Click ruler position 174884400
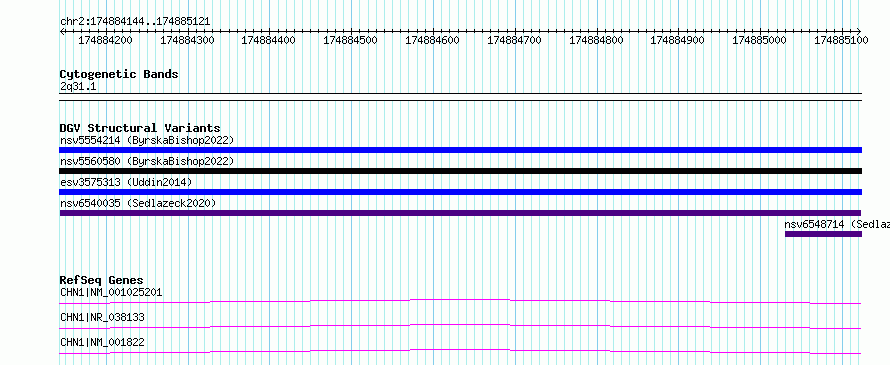 tap(268, 41)
